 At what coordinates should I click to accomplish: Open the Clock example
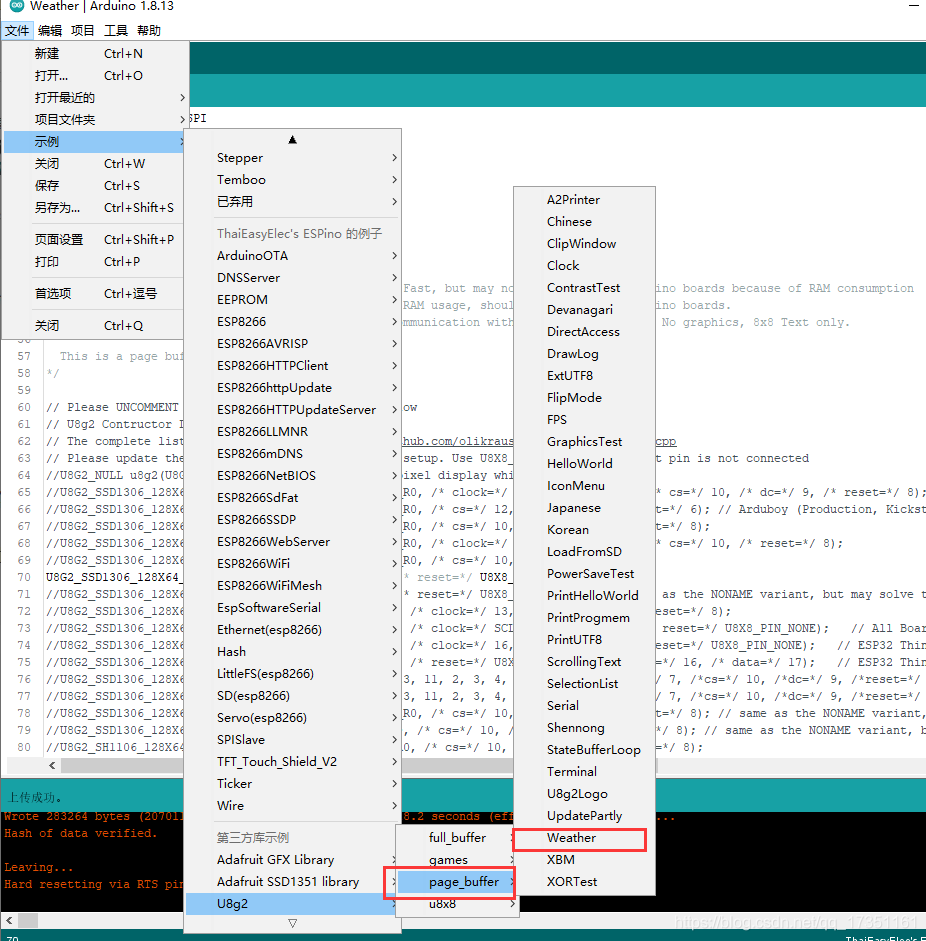[584, 265]
